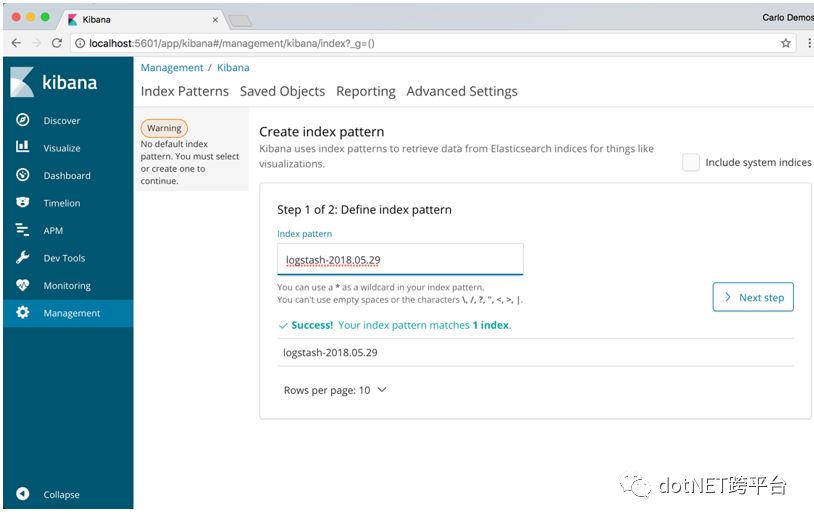
Task: Open APM via lines icon
Action: click(22, 229)
